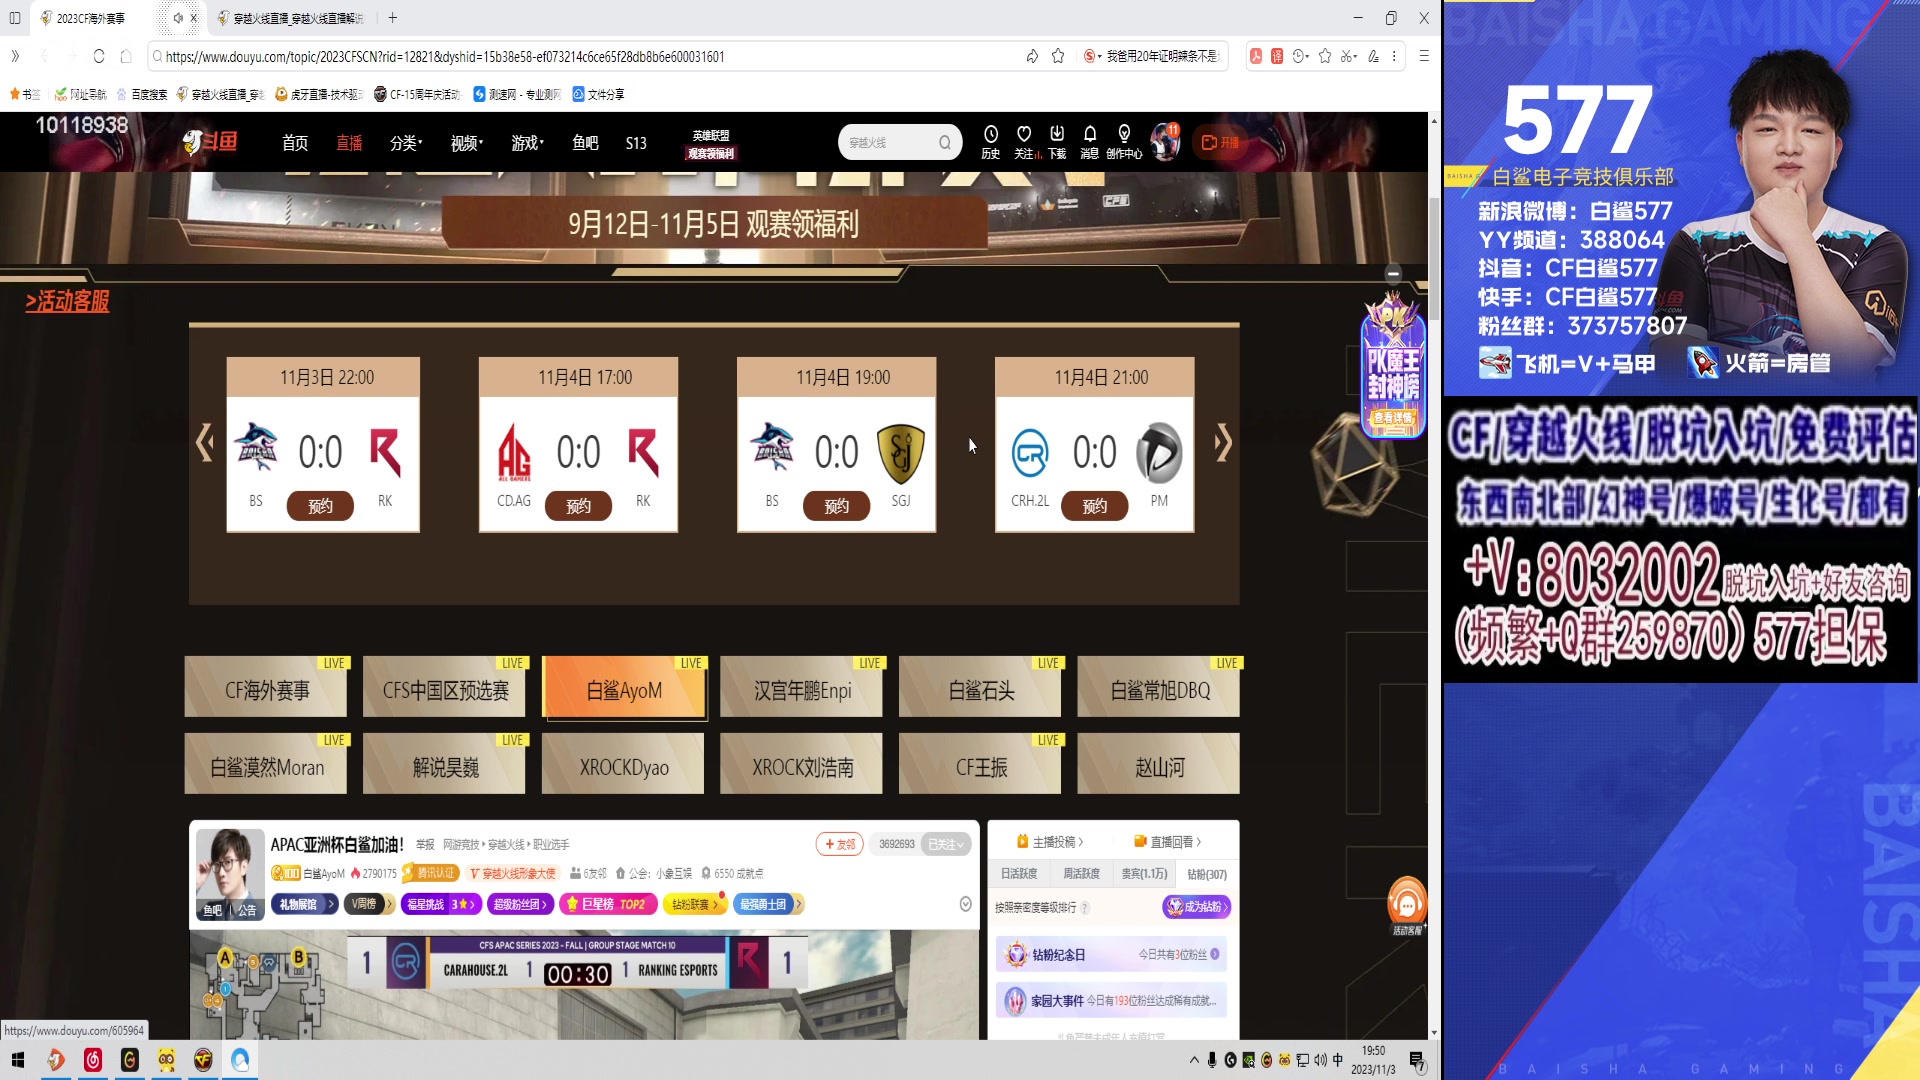This screenshot has height=1080, width=1920.
Task: Open the browser hamburger menu
Action: coord(1424,56)
